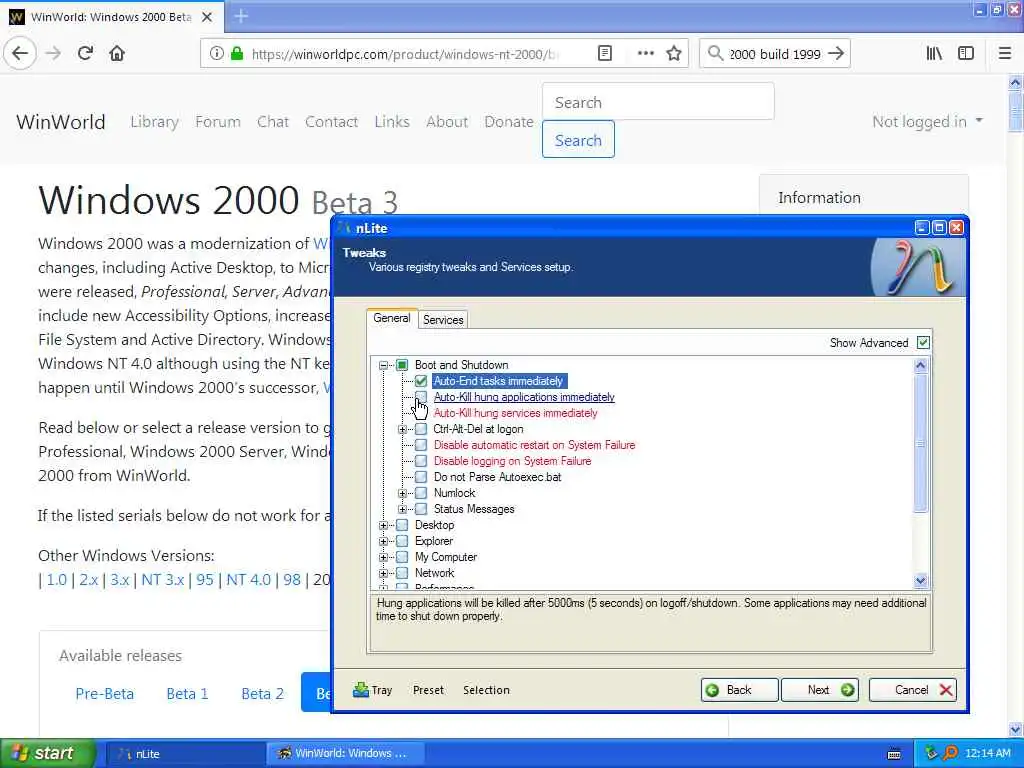Image resolution: width=1024 pixels, height=768 pixels.
Task: Click the Next button in nLite
Action: (820, 690)
